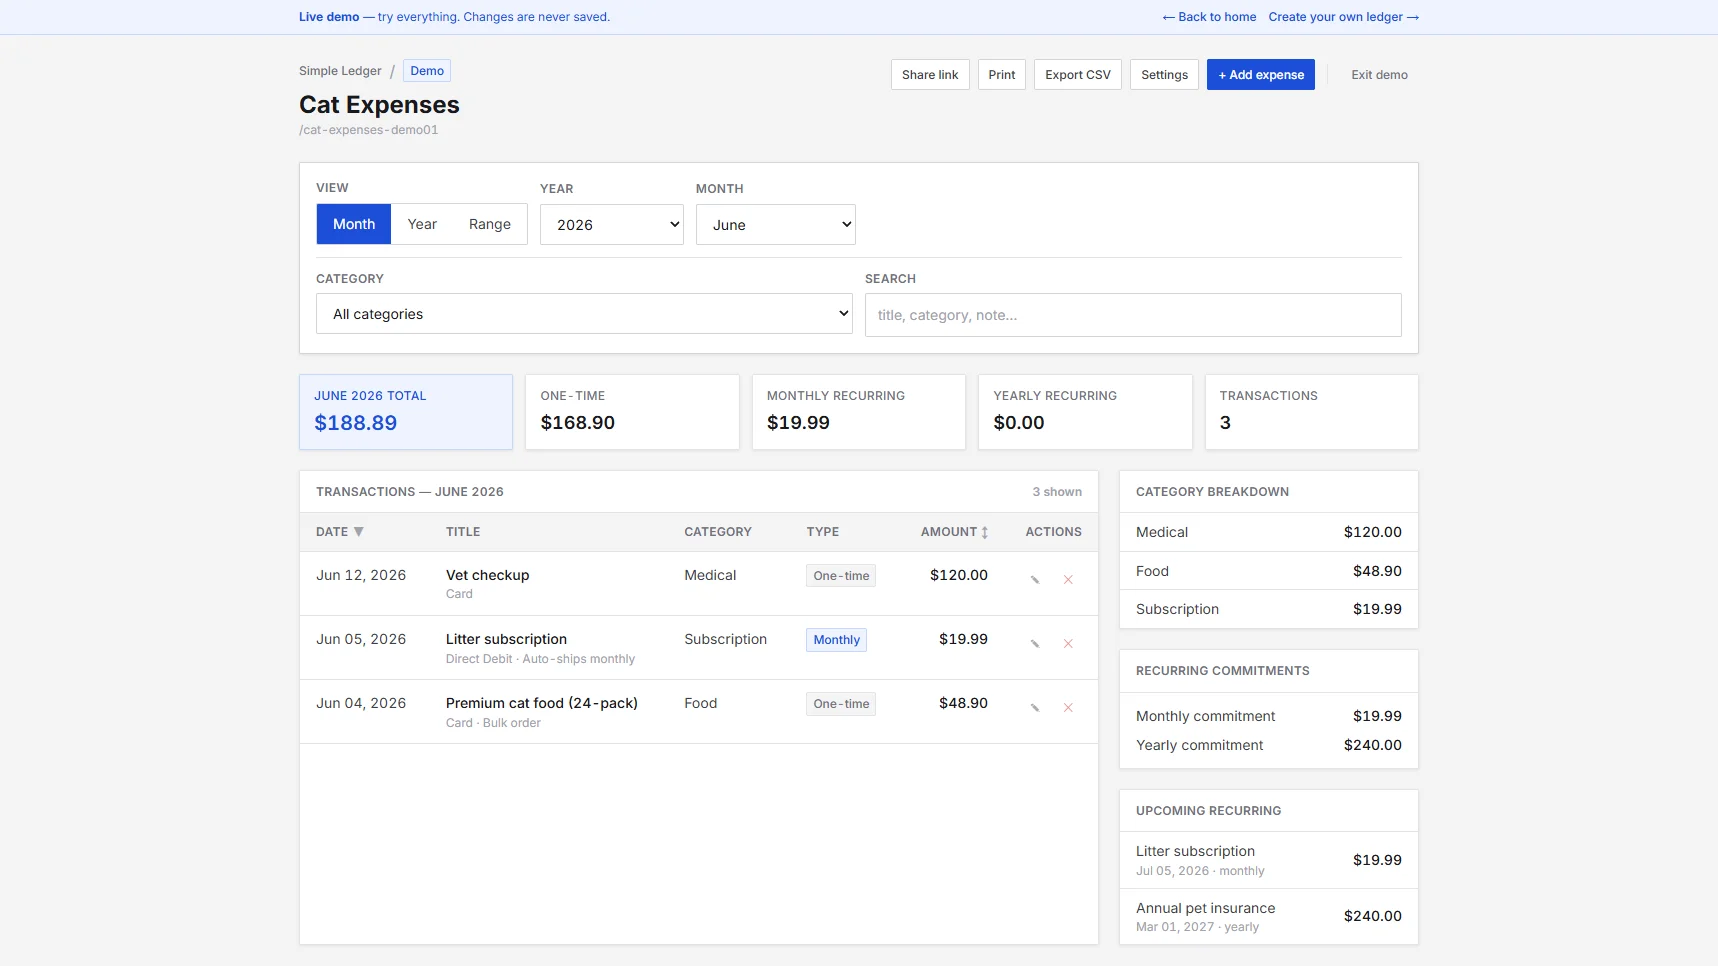1718x966 pixels.
Task: Click the One-time badge in the Vet checkup row
Action: click(841, 576)
